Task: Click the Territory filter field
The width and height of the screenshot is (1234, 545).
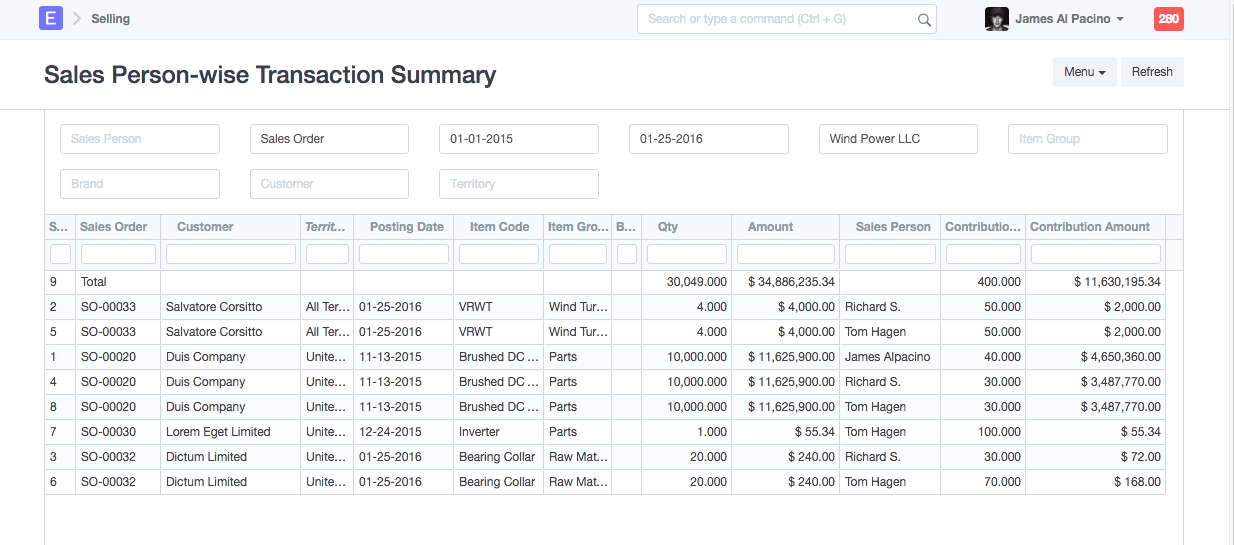Action: pos(518,184)
